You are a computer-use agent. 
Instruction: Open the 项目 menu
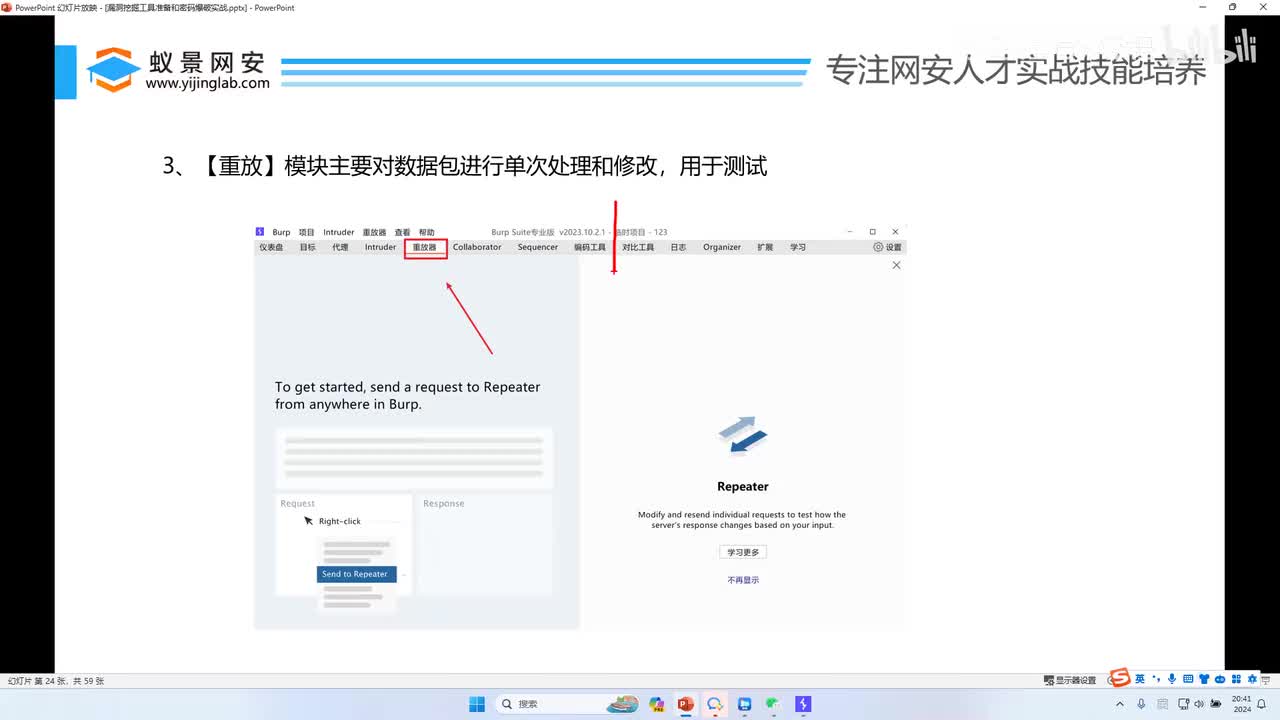point(307,232)
